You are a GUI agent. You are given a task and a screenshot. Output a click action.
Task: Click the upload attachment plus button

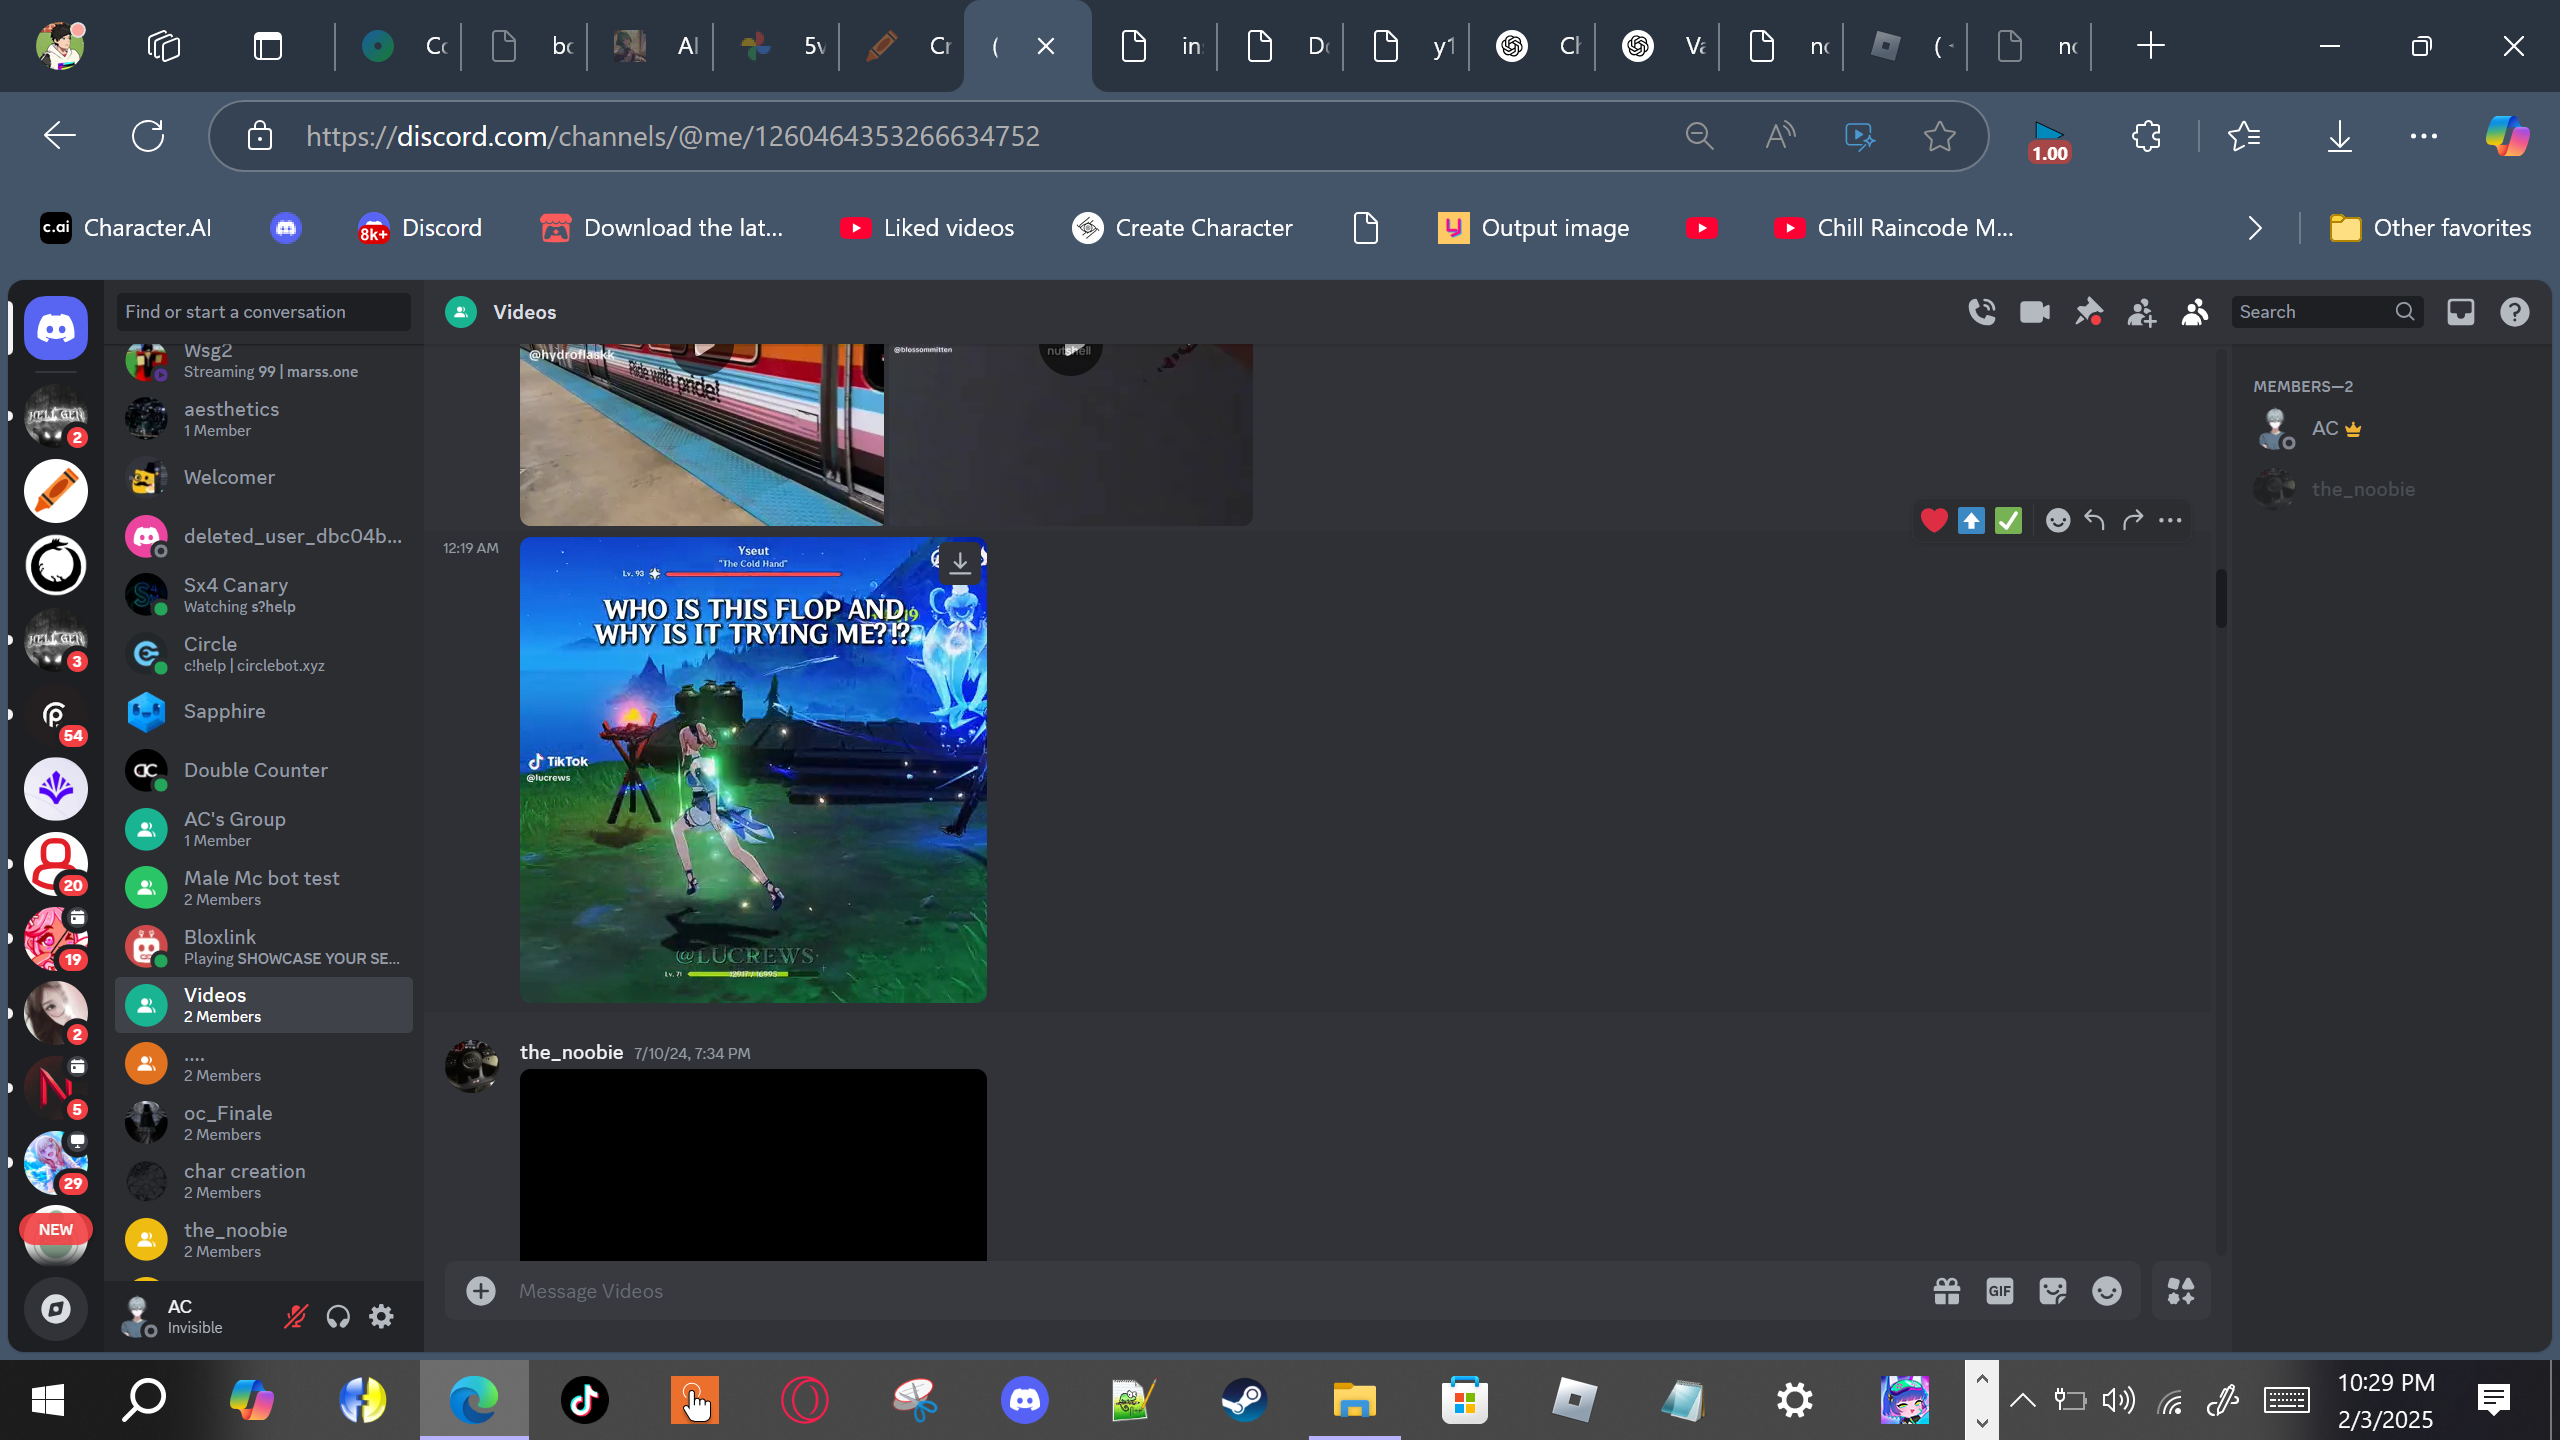coord(481,1291)
